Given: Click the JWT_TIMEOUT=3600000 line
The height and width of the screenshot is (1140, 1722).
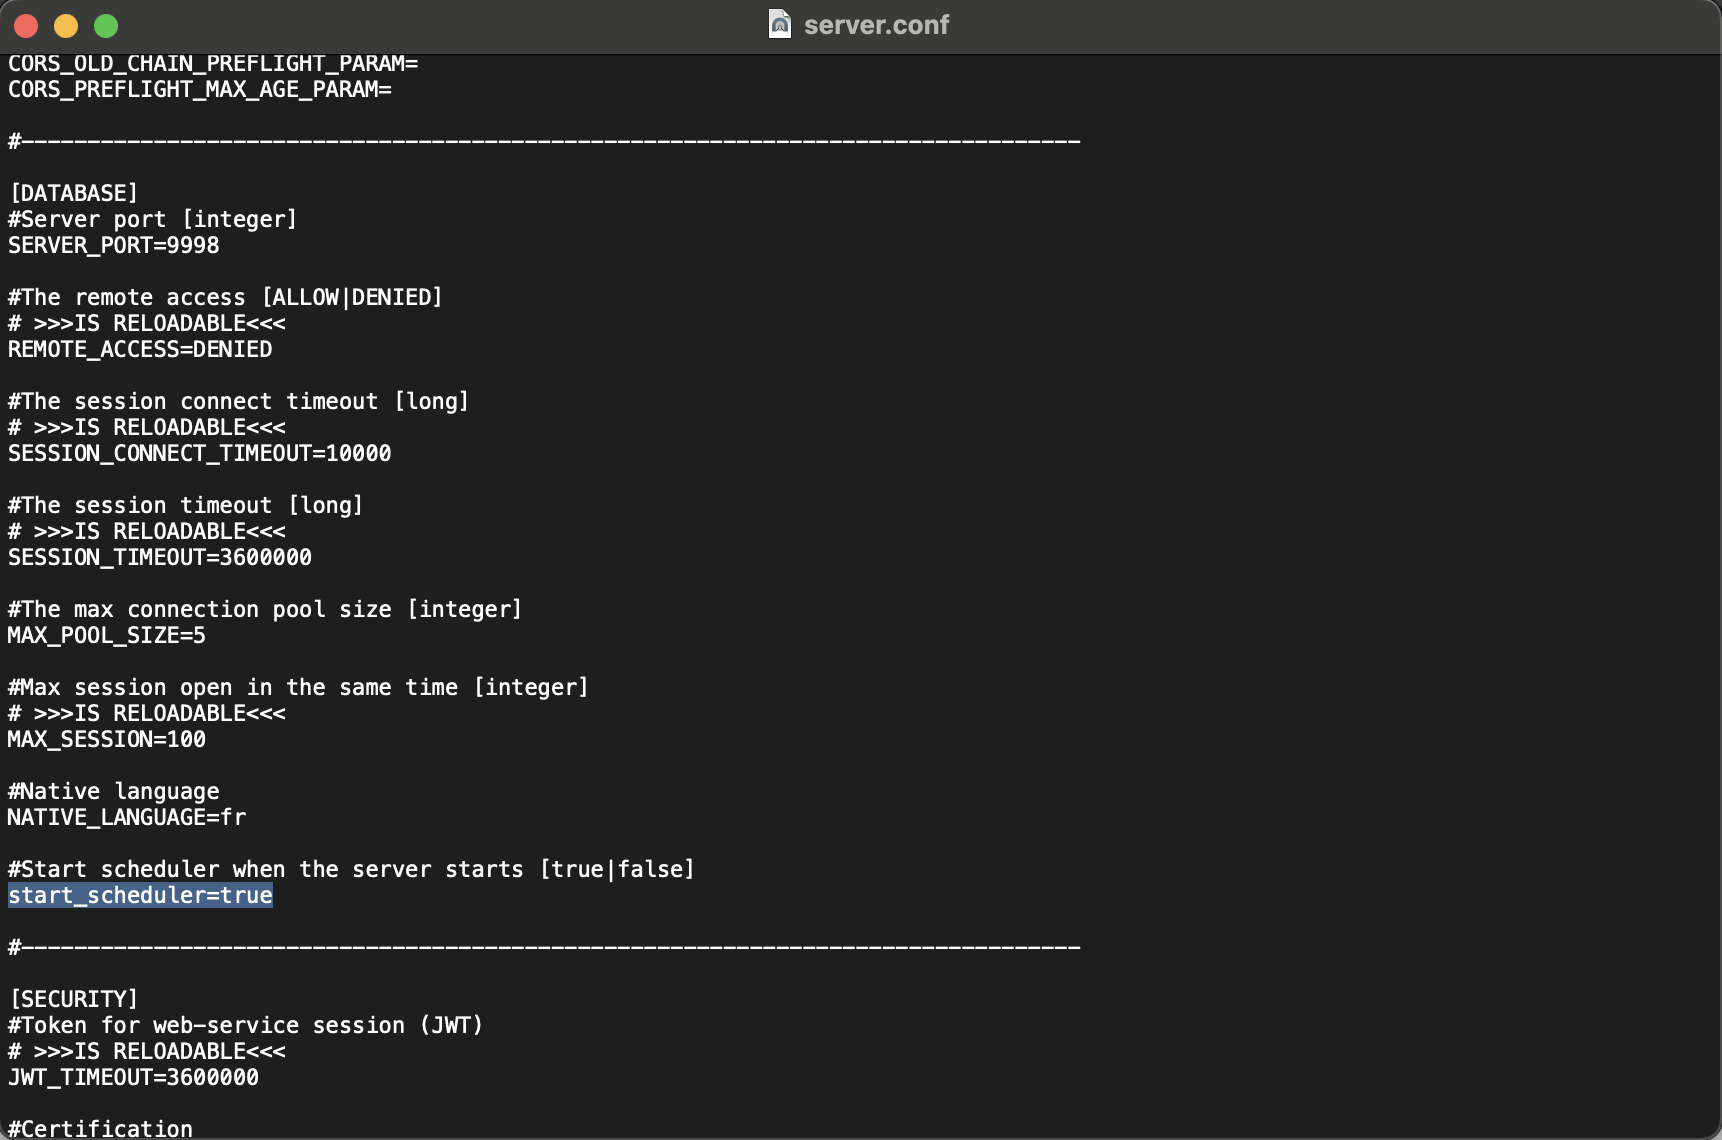Looking at the screenshot, I should coord(133,1078).
